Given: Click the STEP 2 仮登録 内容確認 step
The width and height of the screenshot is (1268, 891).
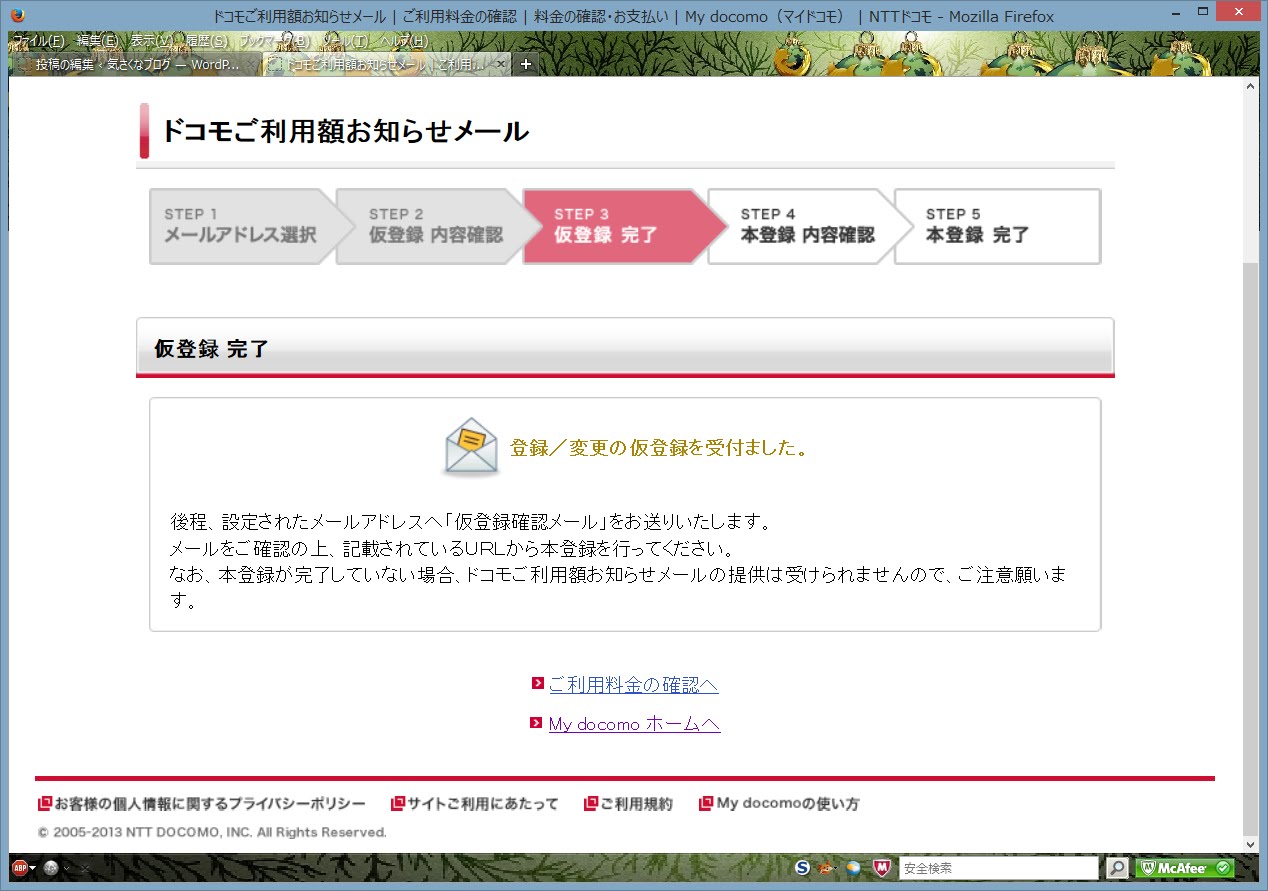Looking at the screenshot, I should pos(435,226).
